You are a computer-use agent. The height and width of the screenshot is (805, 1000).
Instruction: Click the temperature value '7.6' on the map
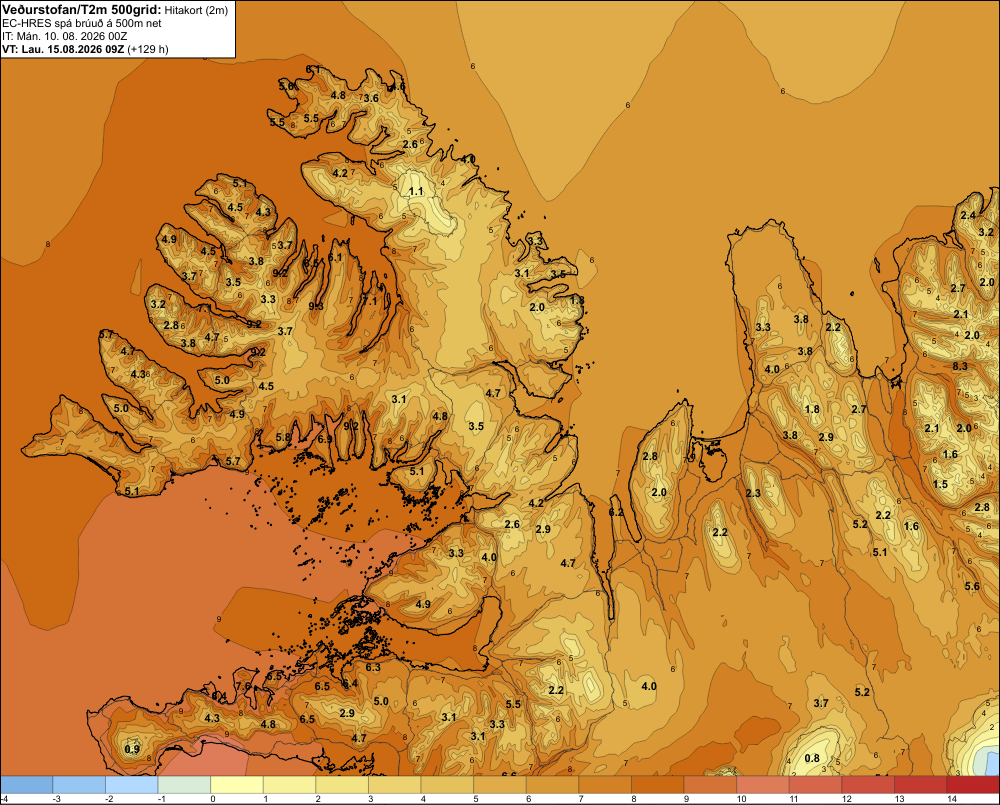[x=244, y=686]
